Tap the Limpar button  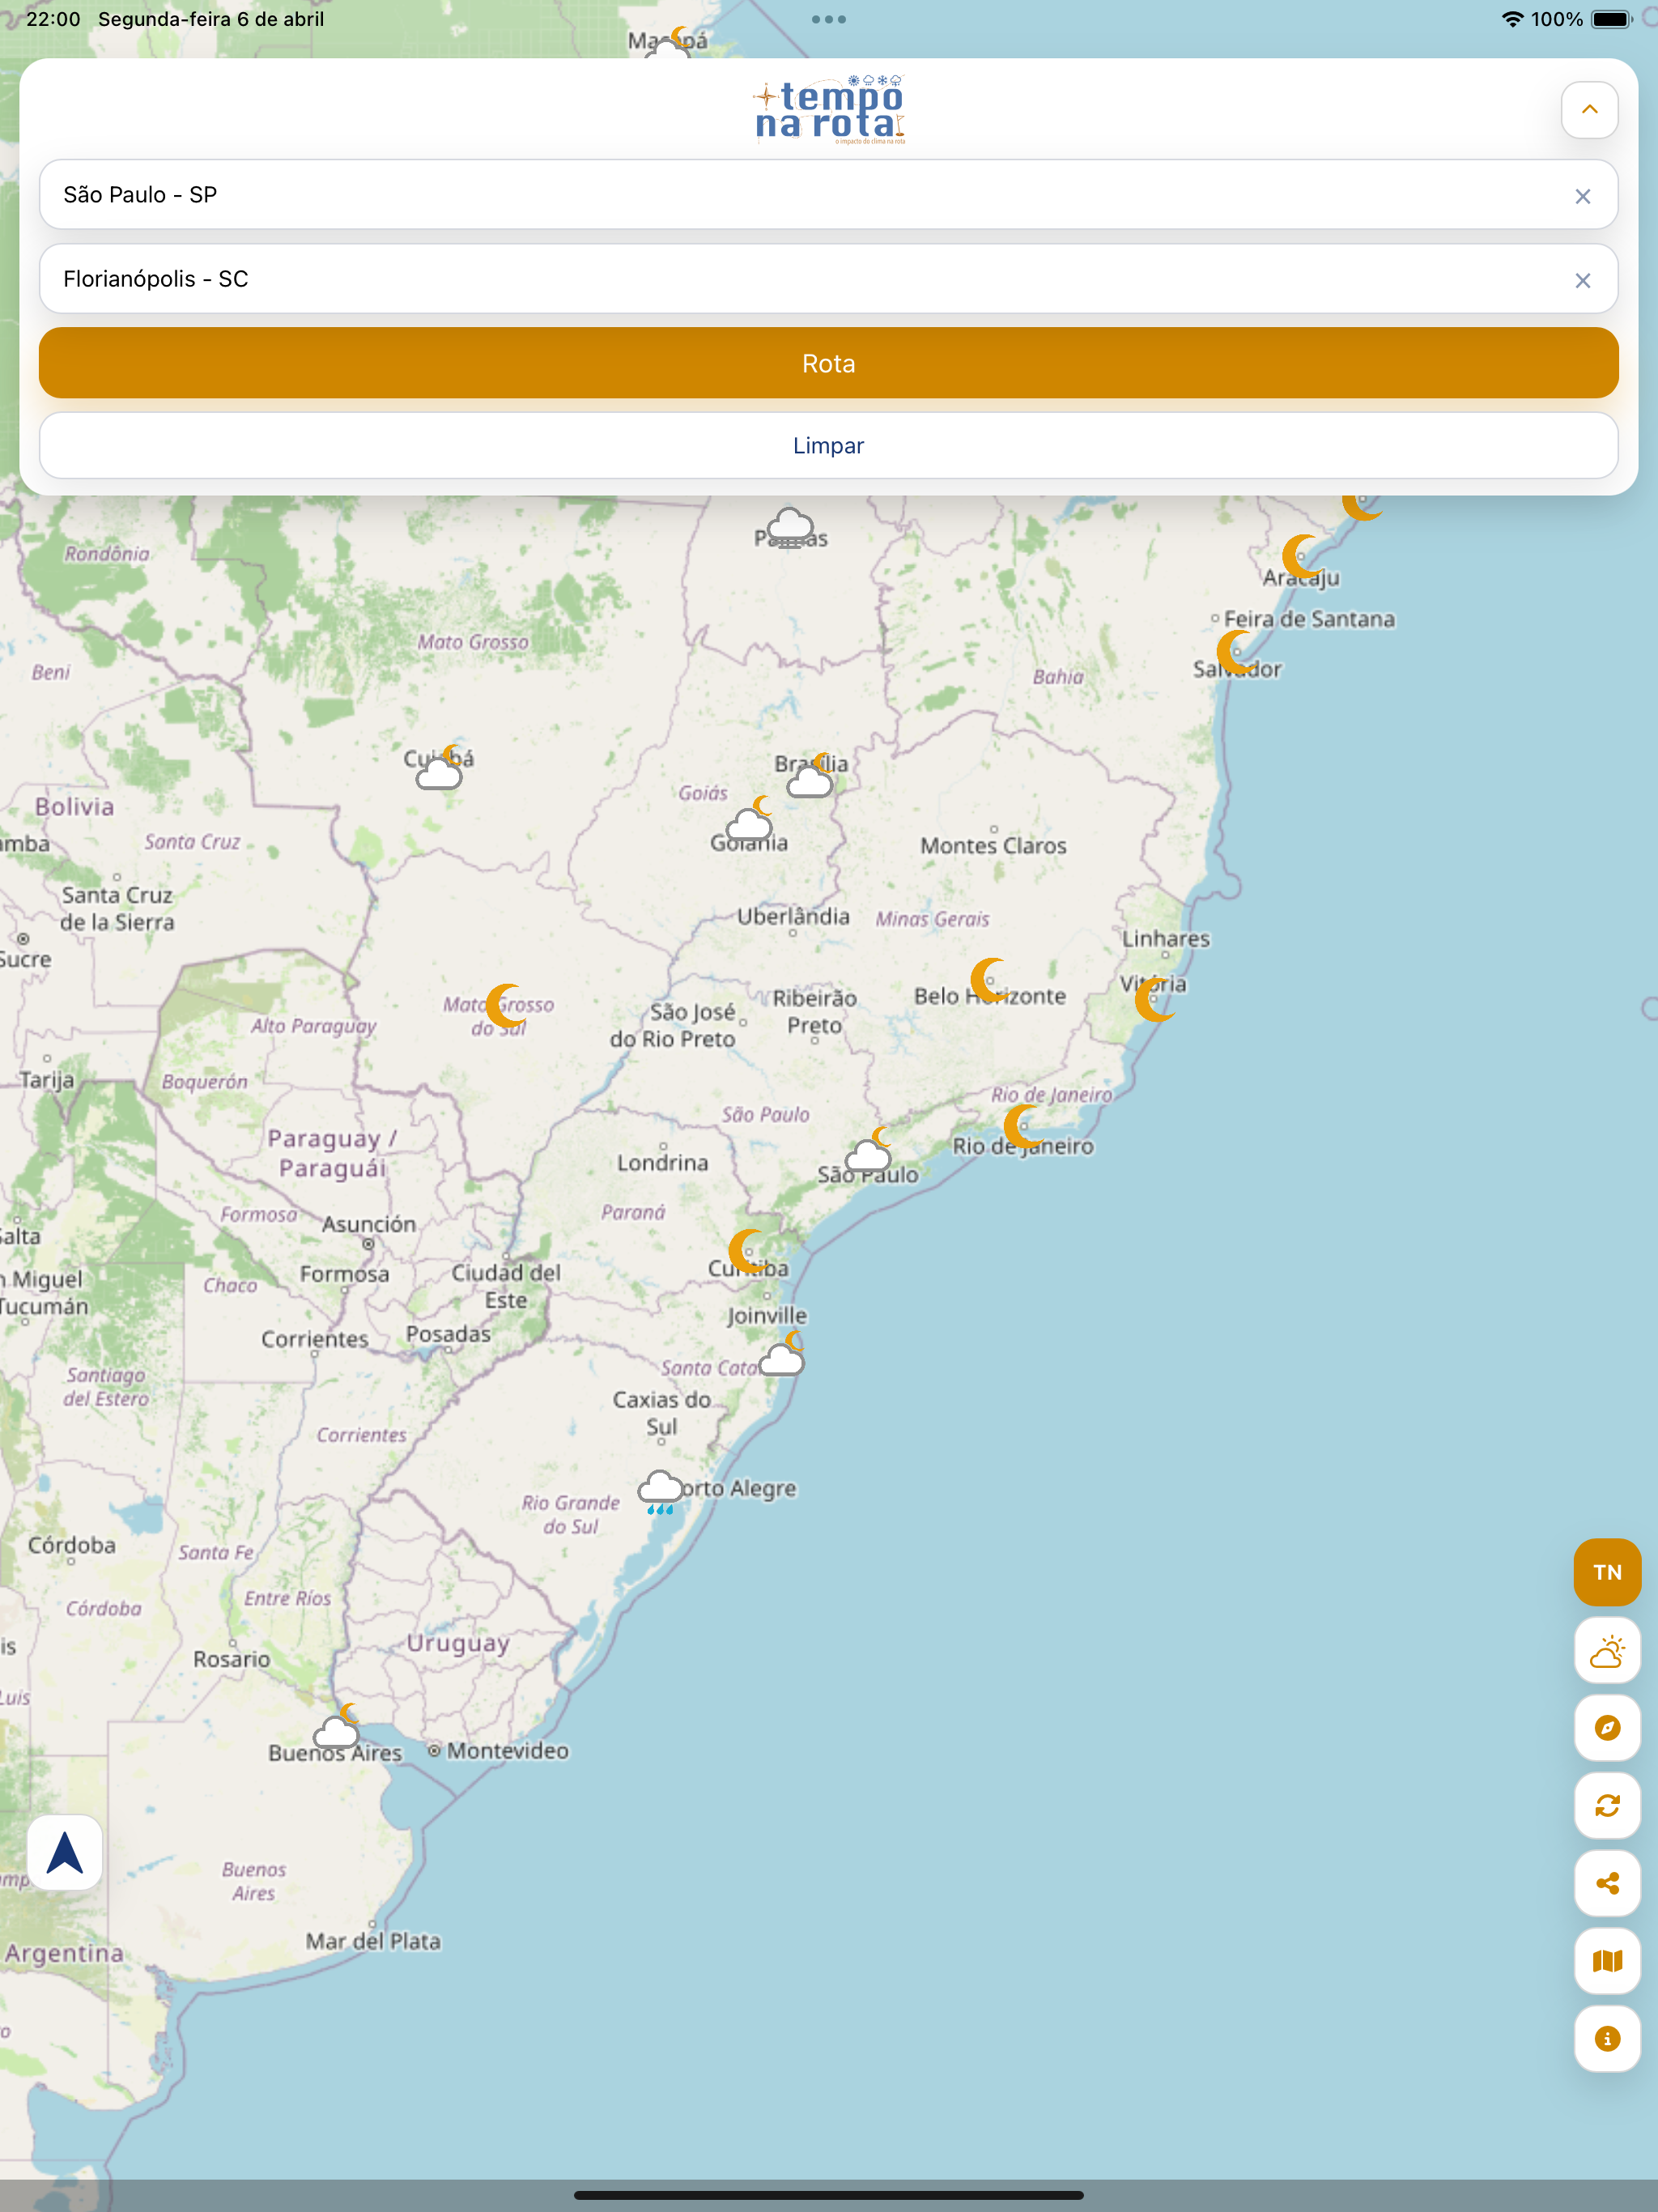click(x=828, y=446)
